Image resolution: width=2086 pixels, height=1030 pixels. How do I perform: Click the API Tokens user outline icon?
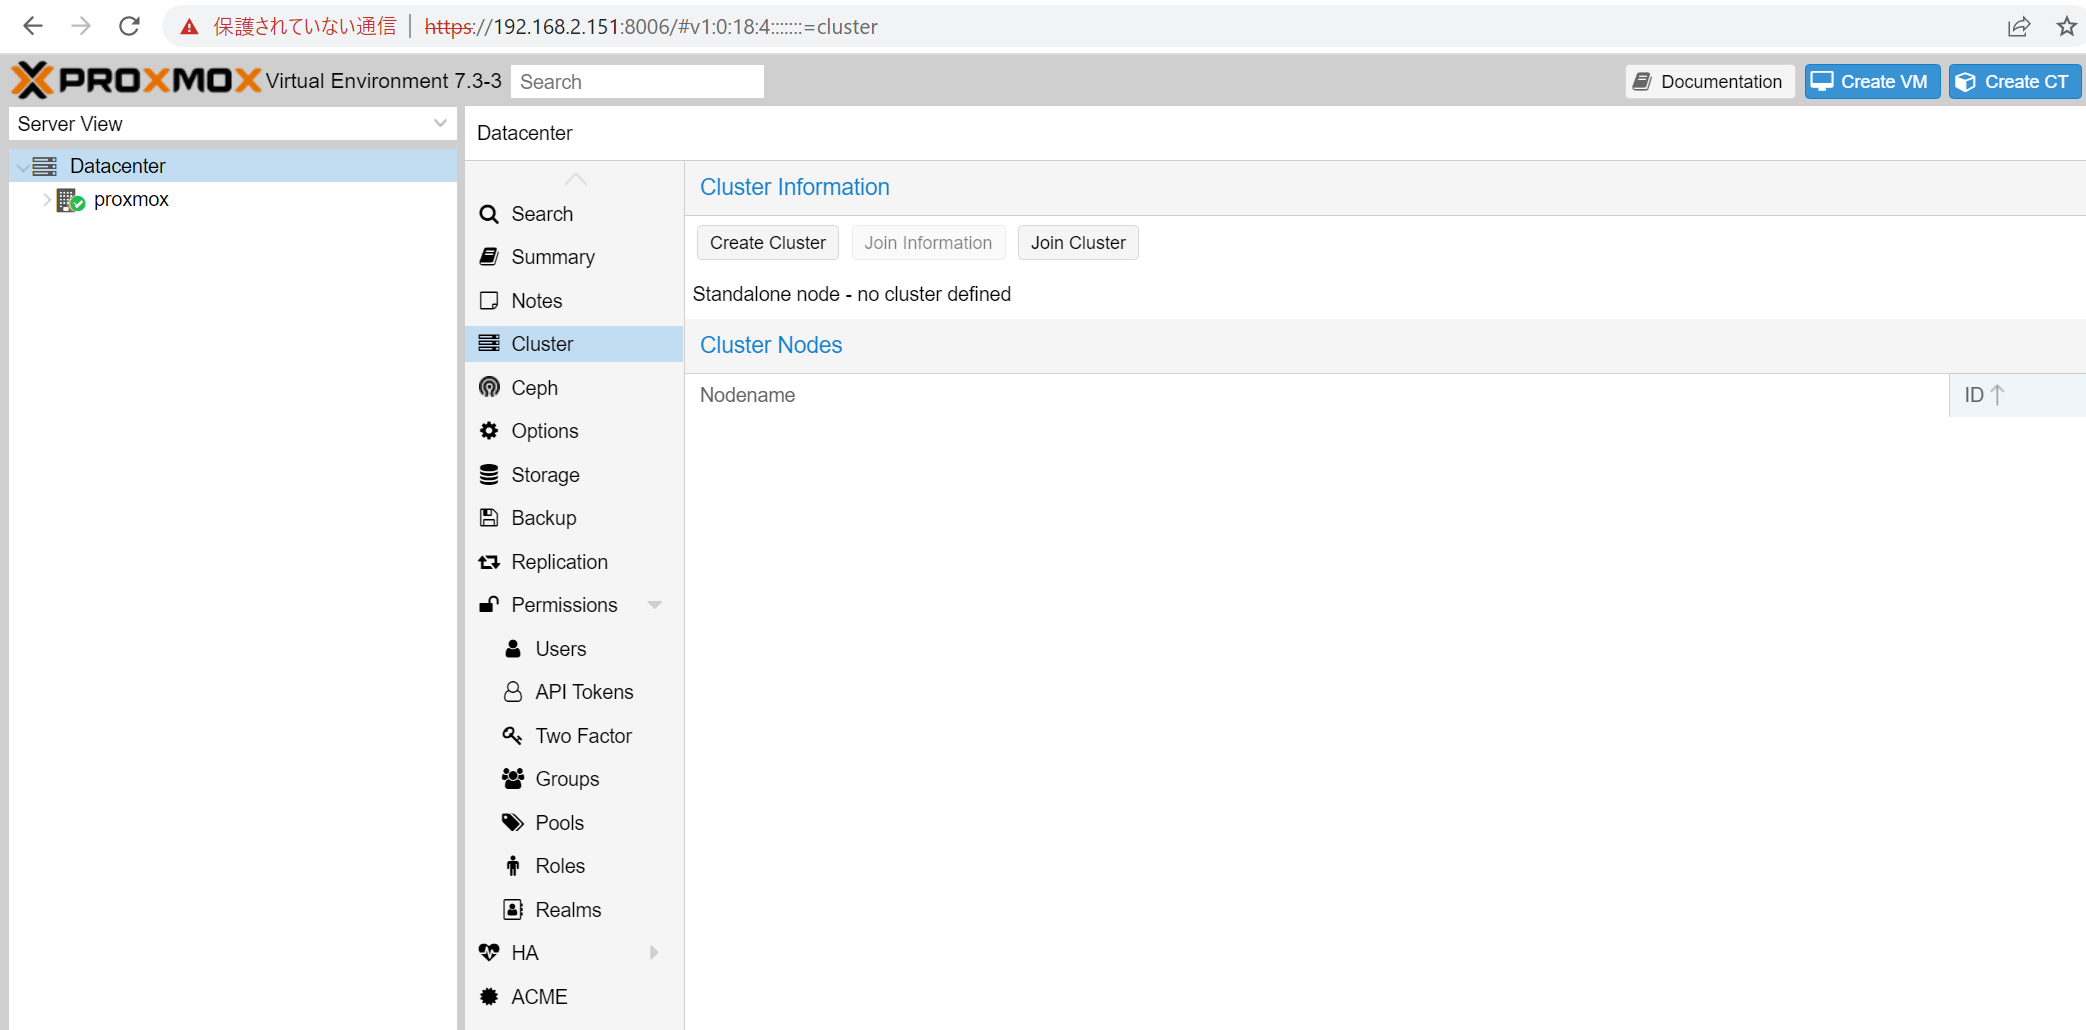(x=513, y=692)
